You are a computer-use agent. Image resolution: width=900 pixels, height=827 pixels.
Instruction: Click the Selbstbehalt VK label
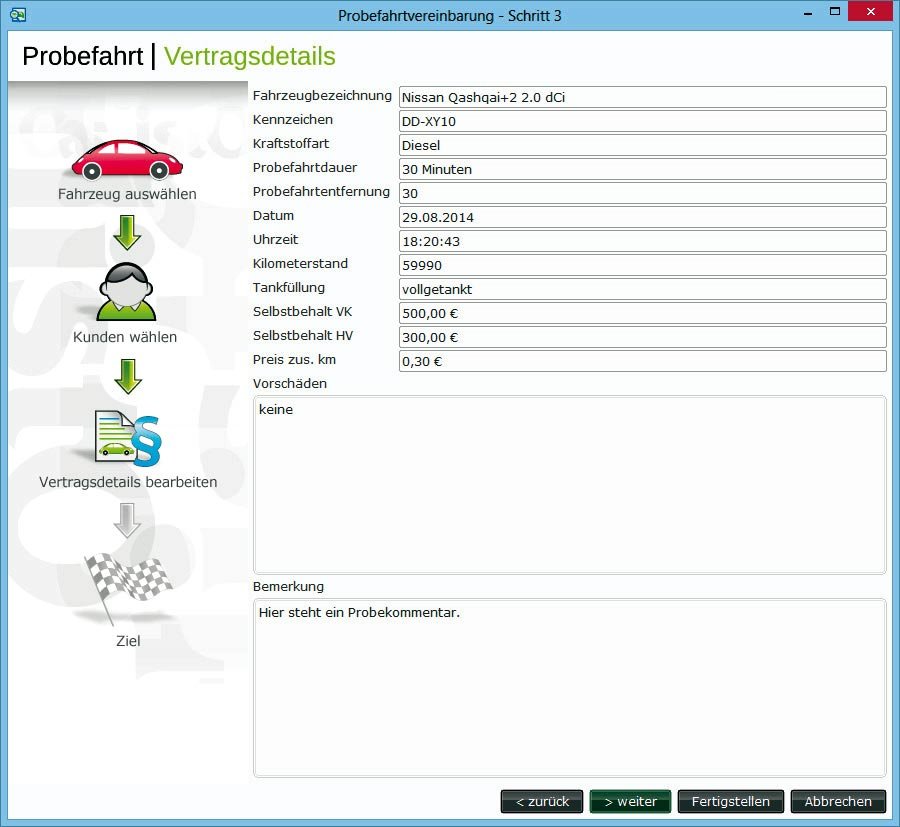[302, 312]
